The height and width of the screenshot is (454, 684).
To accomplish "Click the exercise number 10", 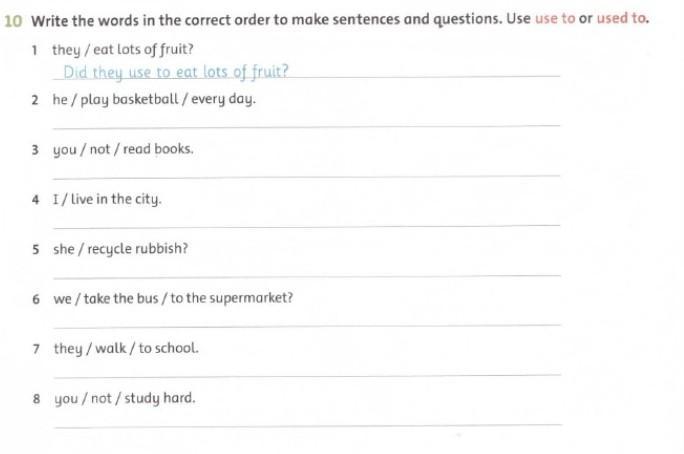I will [13, 21].
